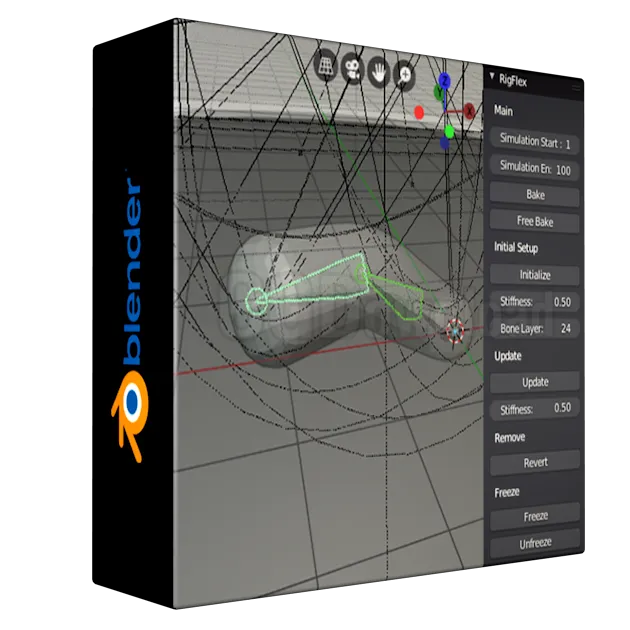Click the RigFlex panel drag grip
This screenshot has height=630, width=630.
(x=577, y=88)
